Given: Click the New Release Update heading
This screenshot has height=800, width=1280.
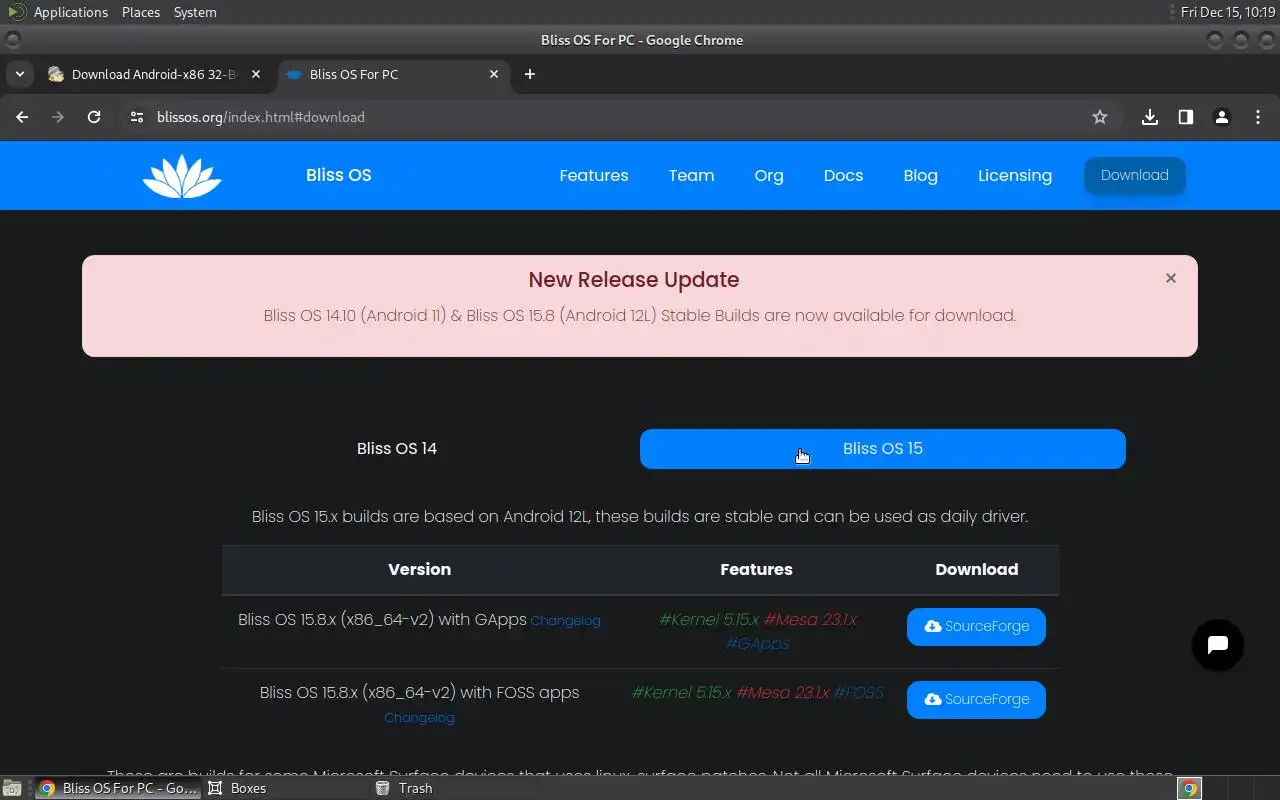Looking at the screenshot, I should click(634, 280).
